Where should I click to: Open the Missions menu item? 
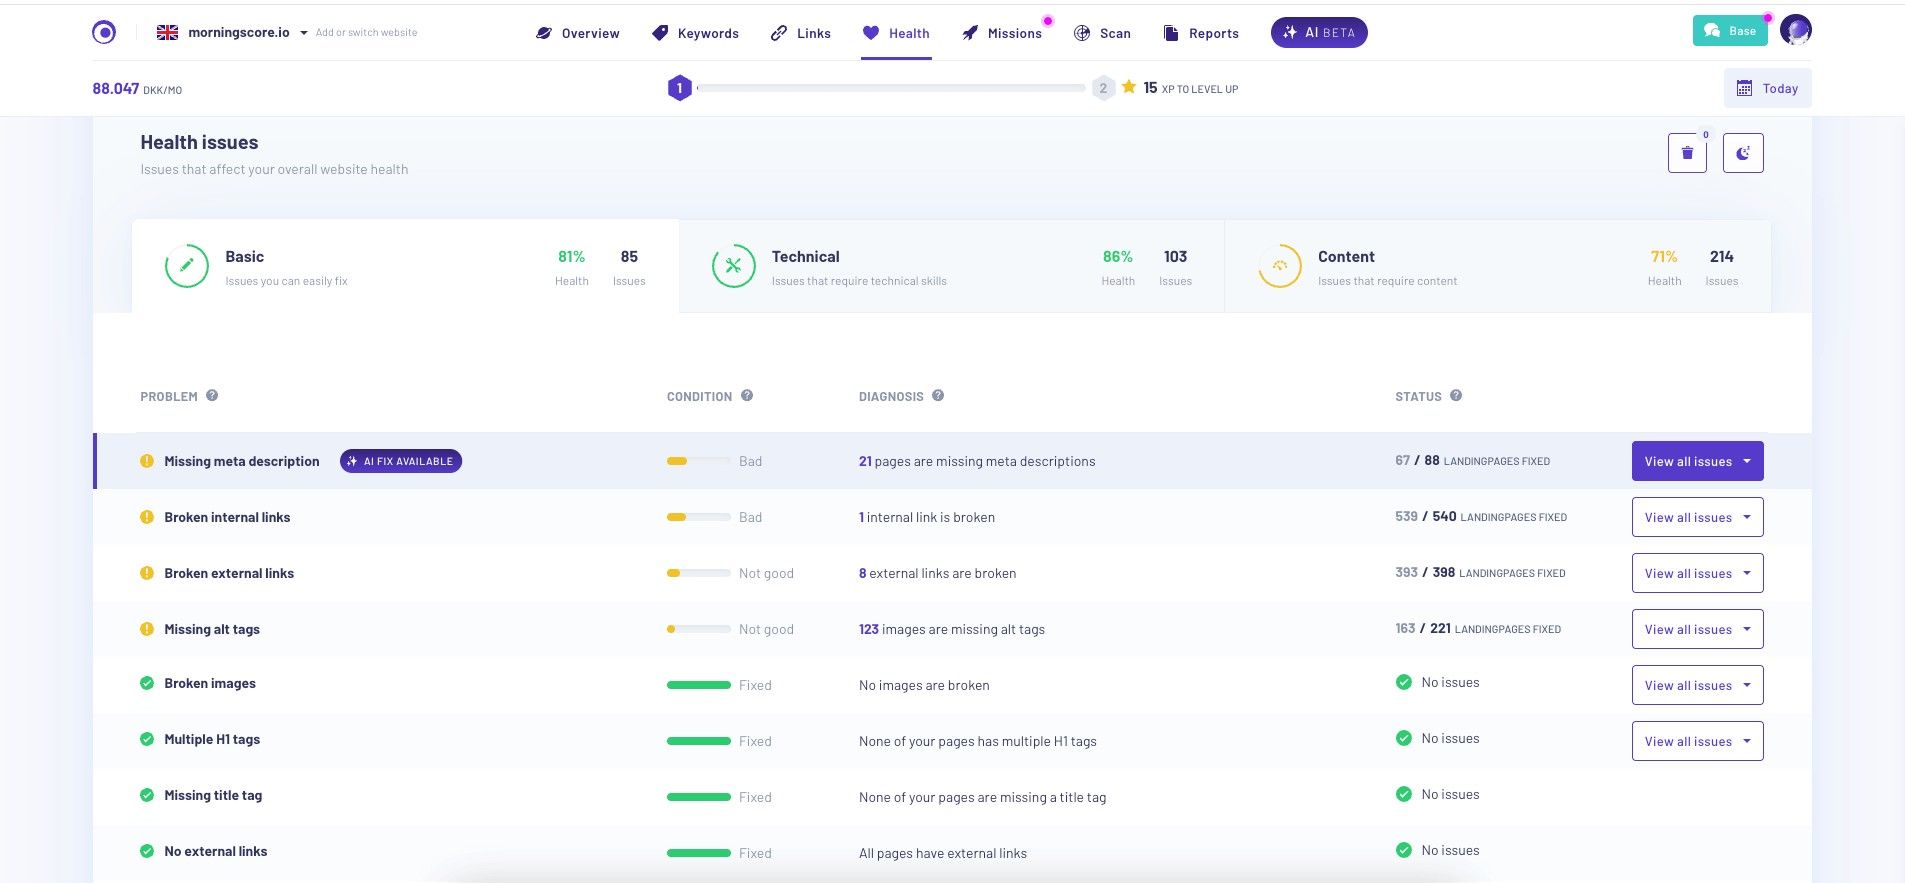coord(1002,33)
